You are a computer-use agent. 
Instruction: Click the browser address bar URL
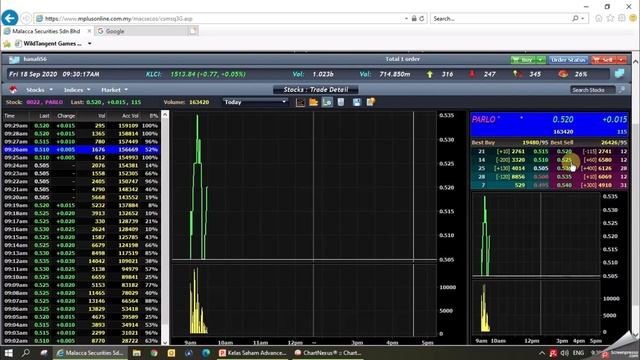[118, 19]
